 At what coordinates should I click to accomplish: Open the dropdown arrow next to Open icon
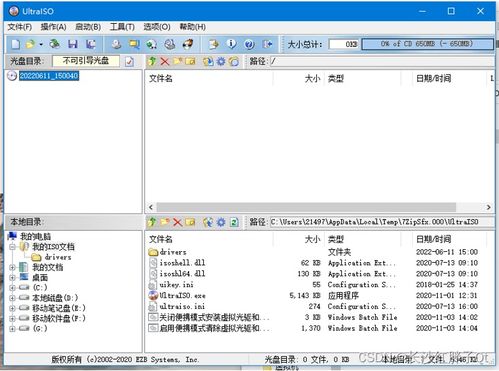(41, 44)
